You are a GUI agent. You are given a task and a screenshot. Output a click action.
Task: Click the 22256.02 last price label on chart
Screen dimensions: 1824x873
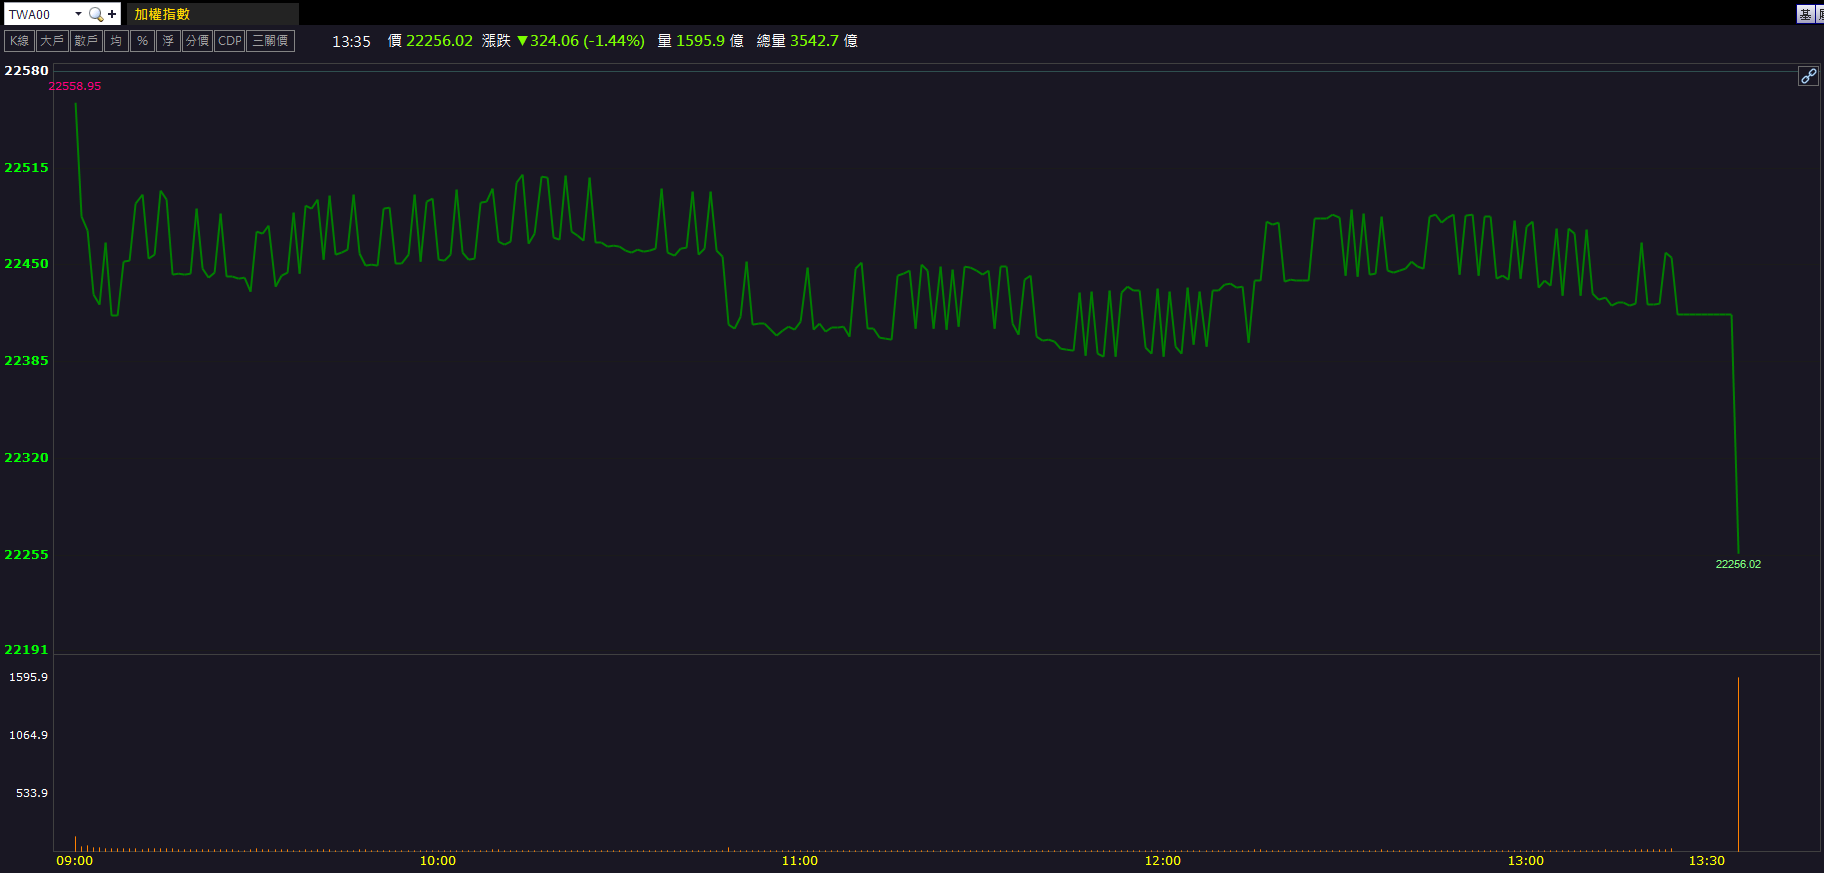point(1738,564)
